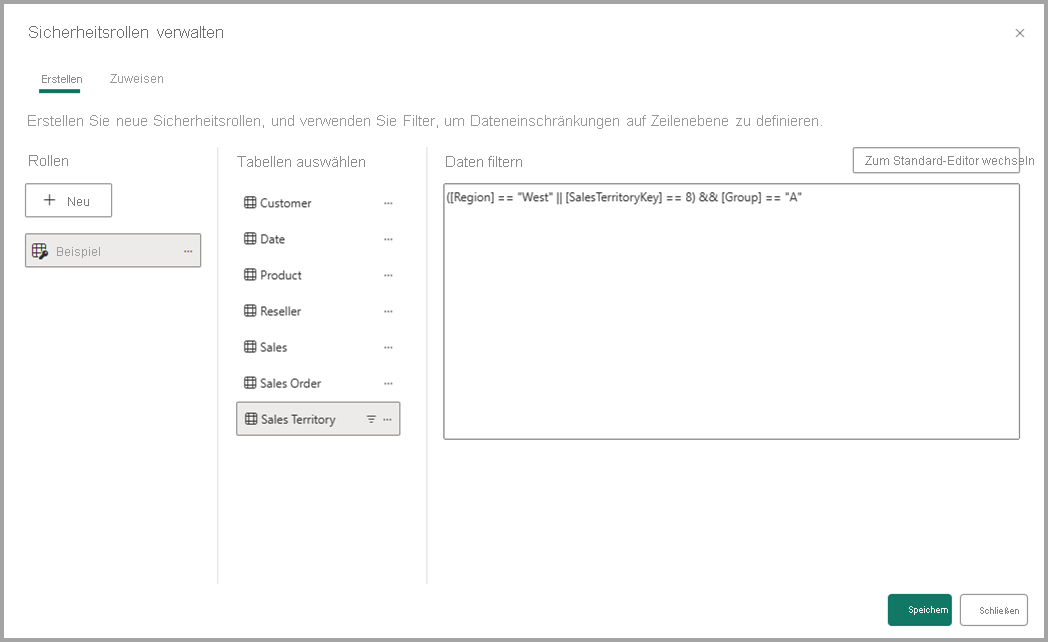This screenshot has height=642, width=1048.
Task: Select the Sales Territory table
Action: pyautogui.click(x=318, y=419)
